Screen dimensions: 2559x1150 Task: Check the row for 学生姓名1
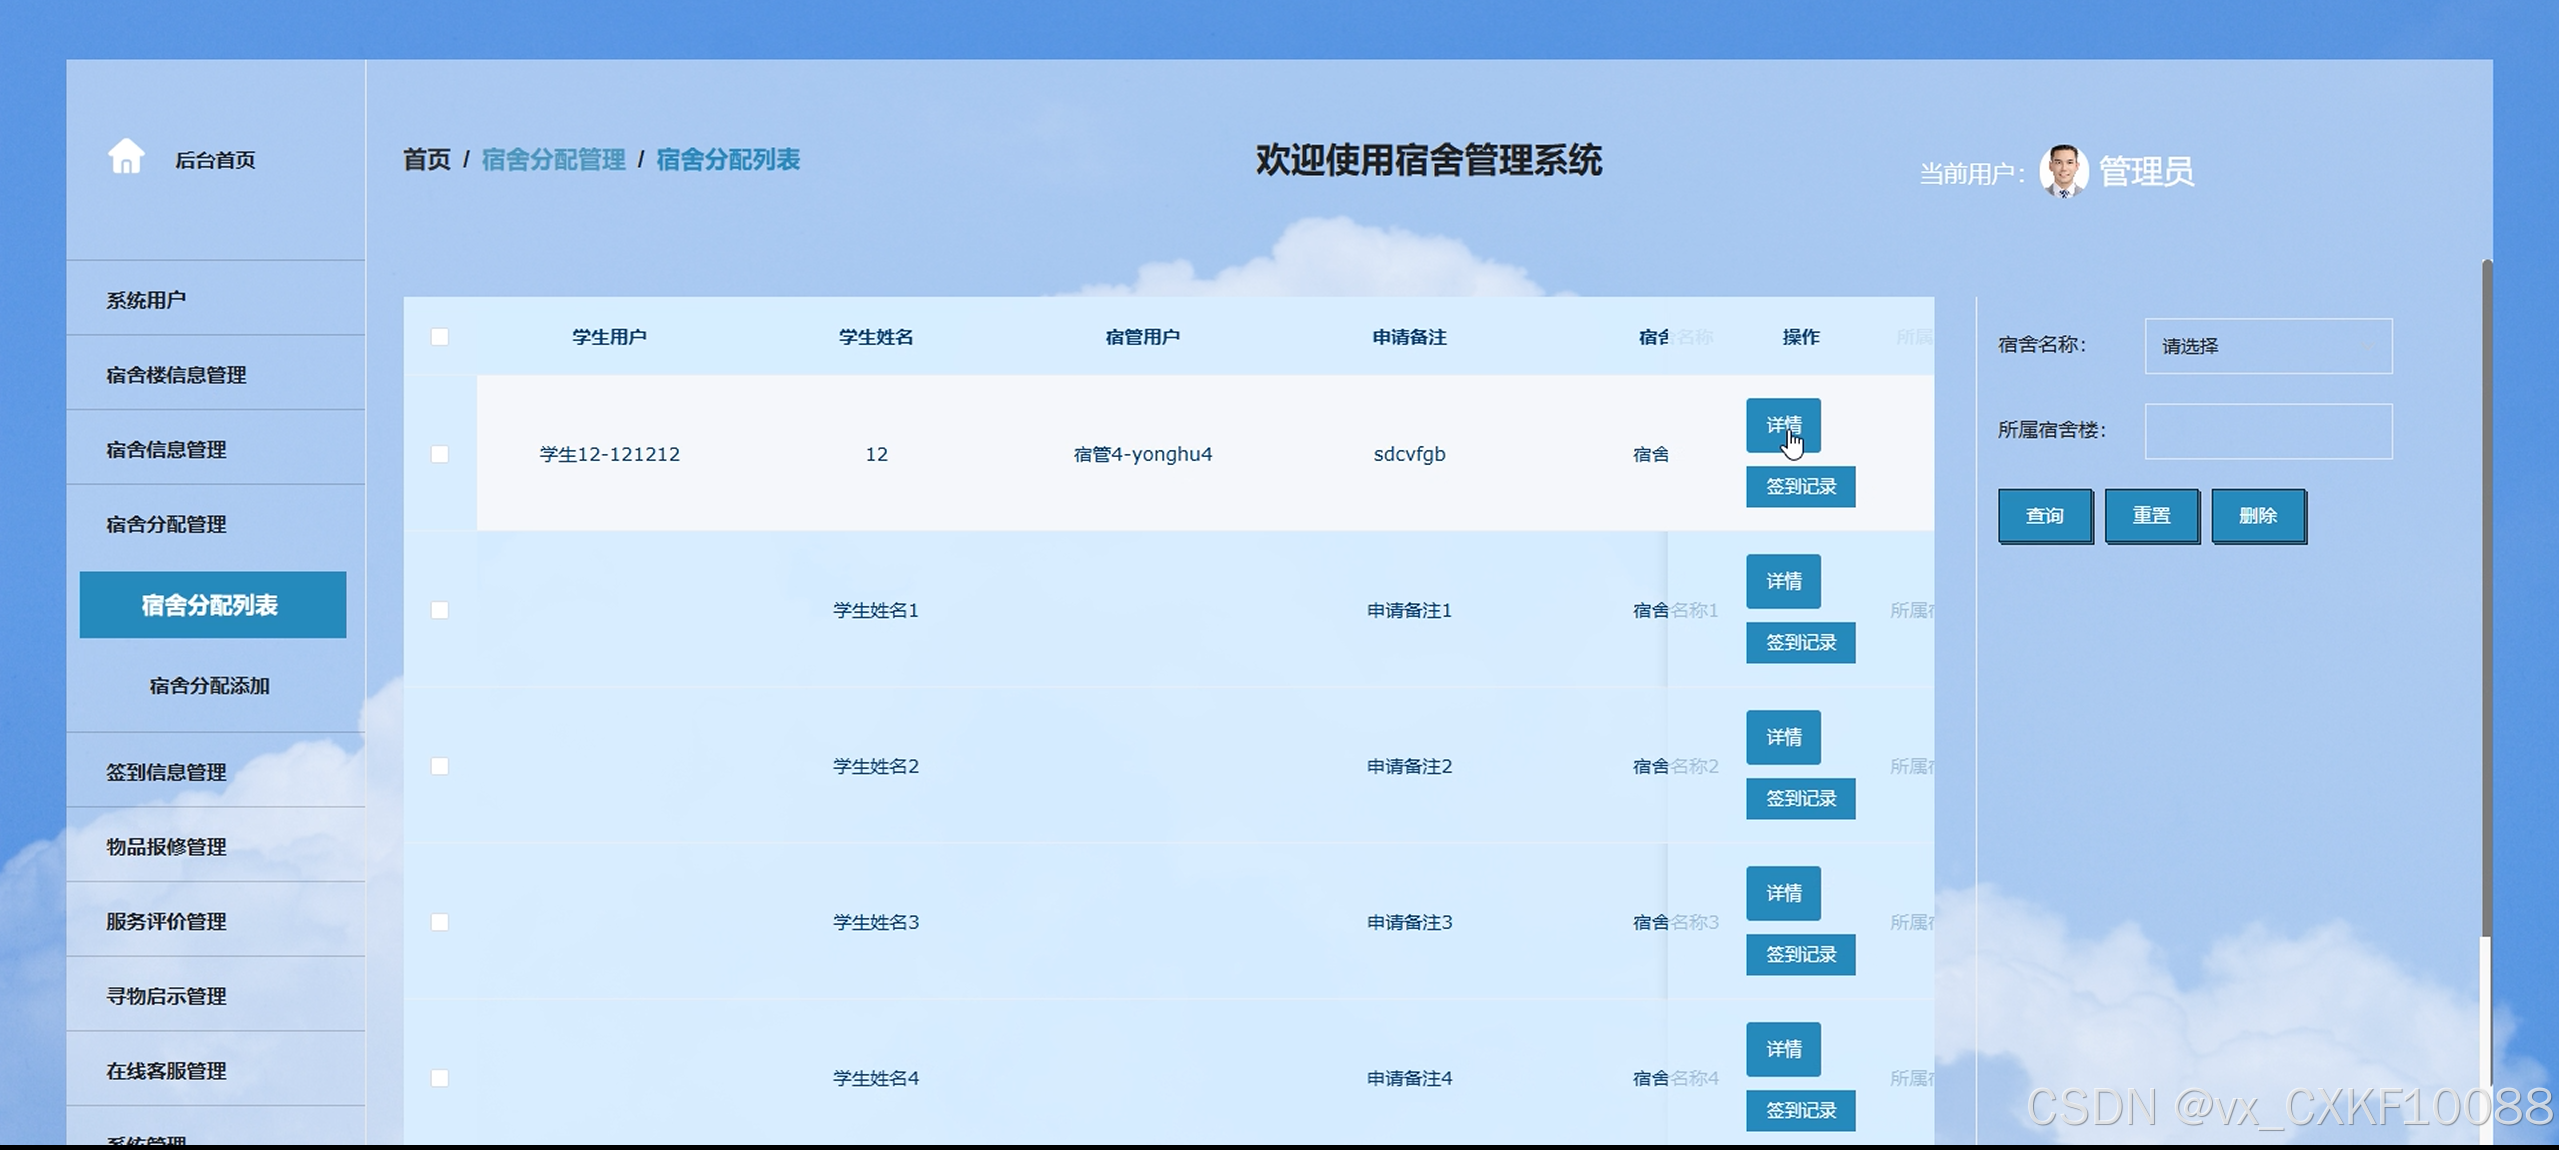tap(440, 610)
